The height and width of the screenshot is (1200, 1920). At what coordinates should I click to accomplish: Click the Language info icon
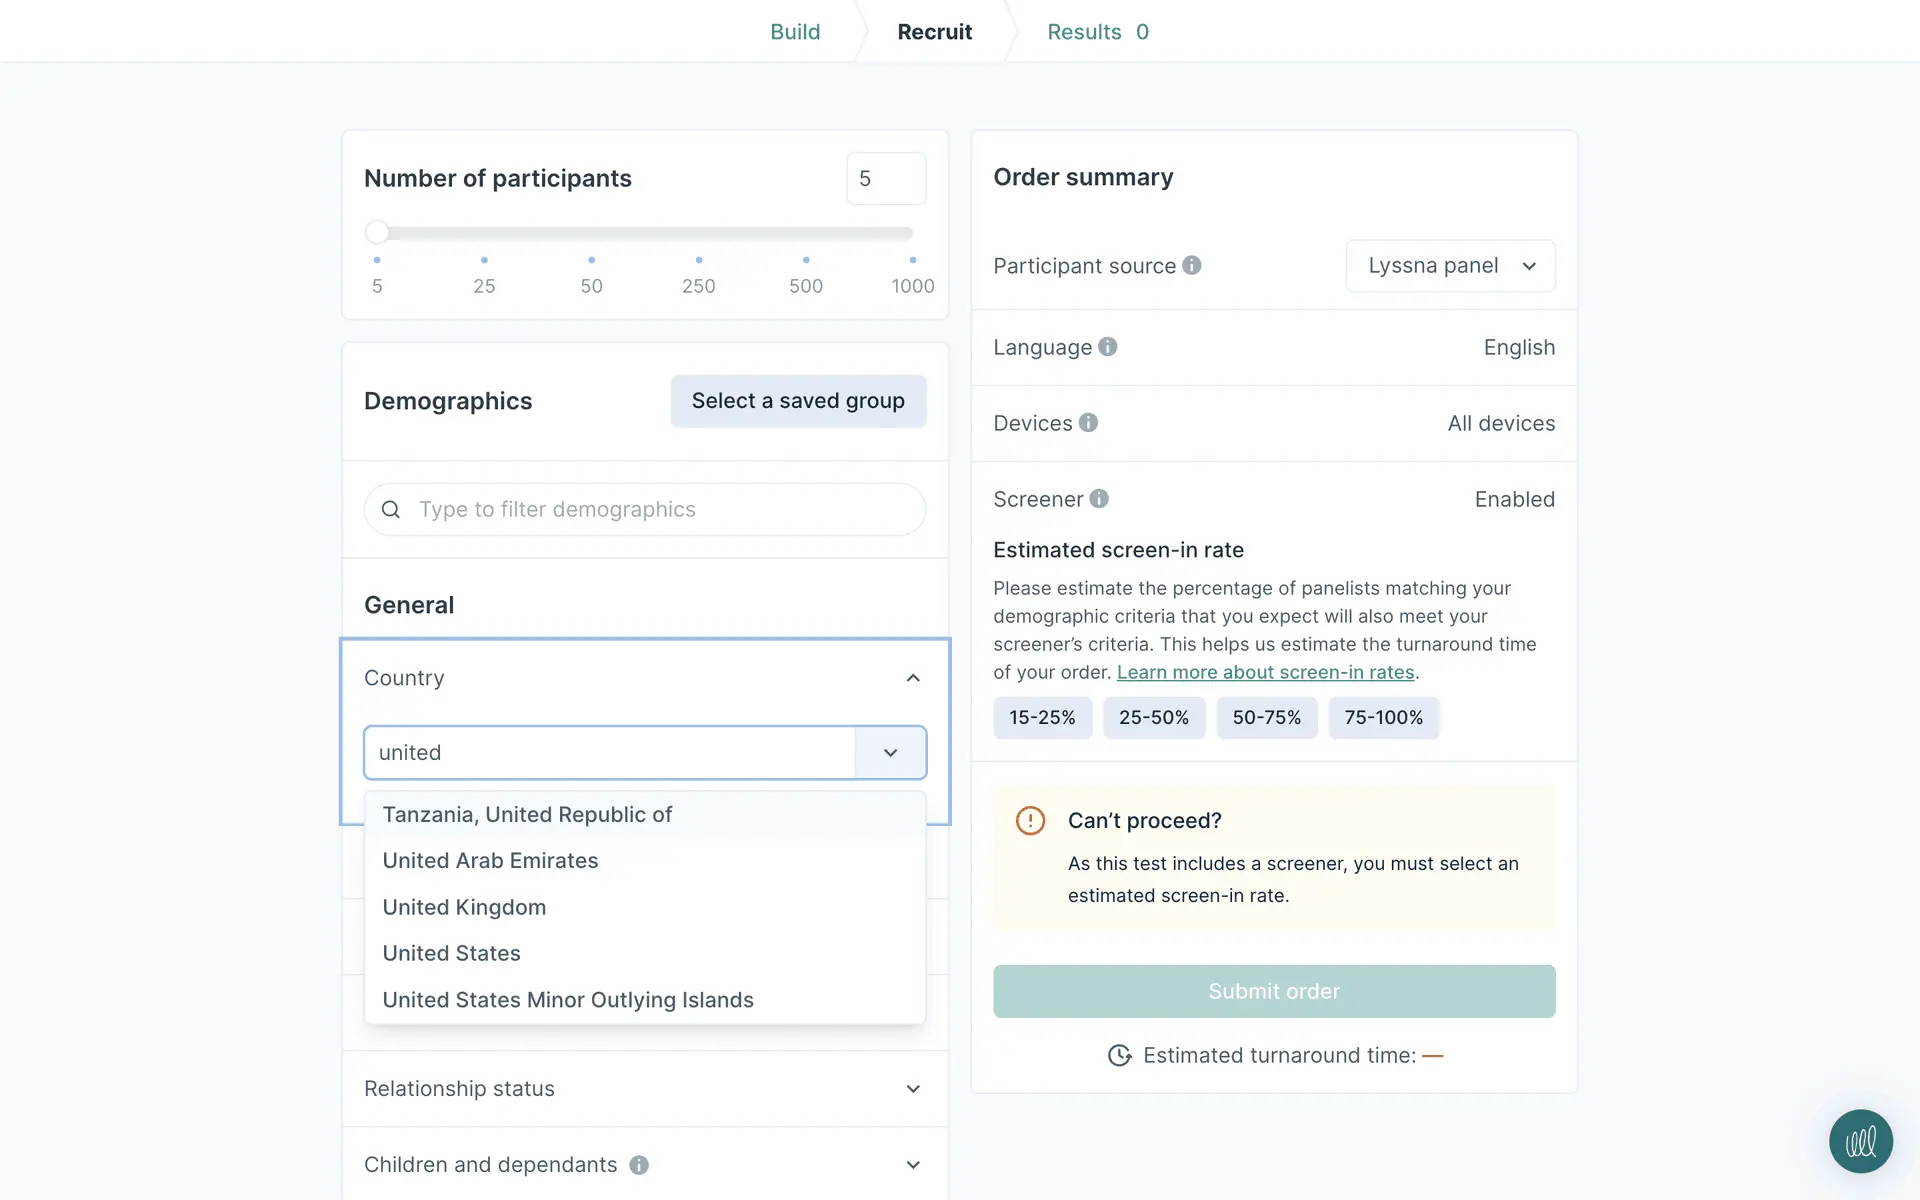tap(1107, 347)
